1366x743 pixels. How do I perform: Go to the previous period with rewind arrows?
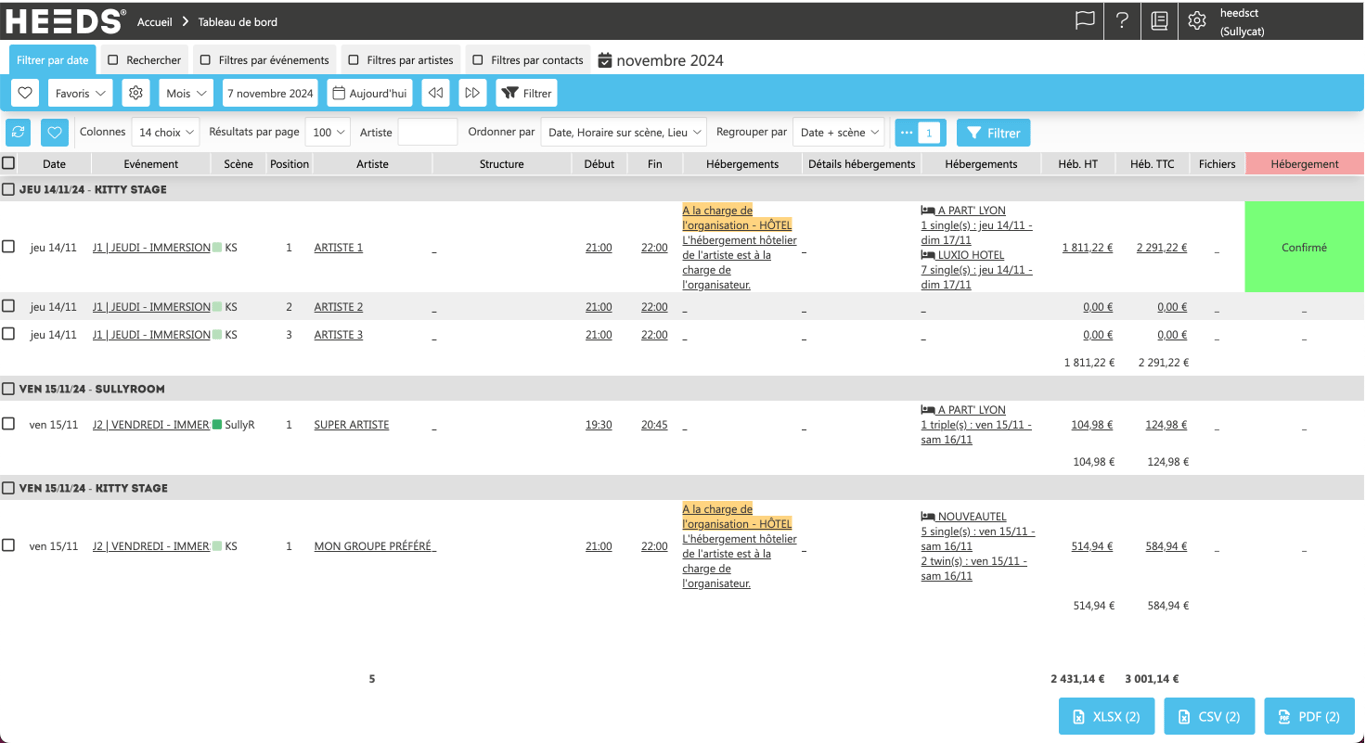[435, 93]
